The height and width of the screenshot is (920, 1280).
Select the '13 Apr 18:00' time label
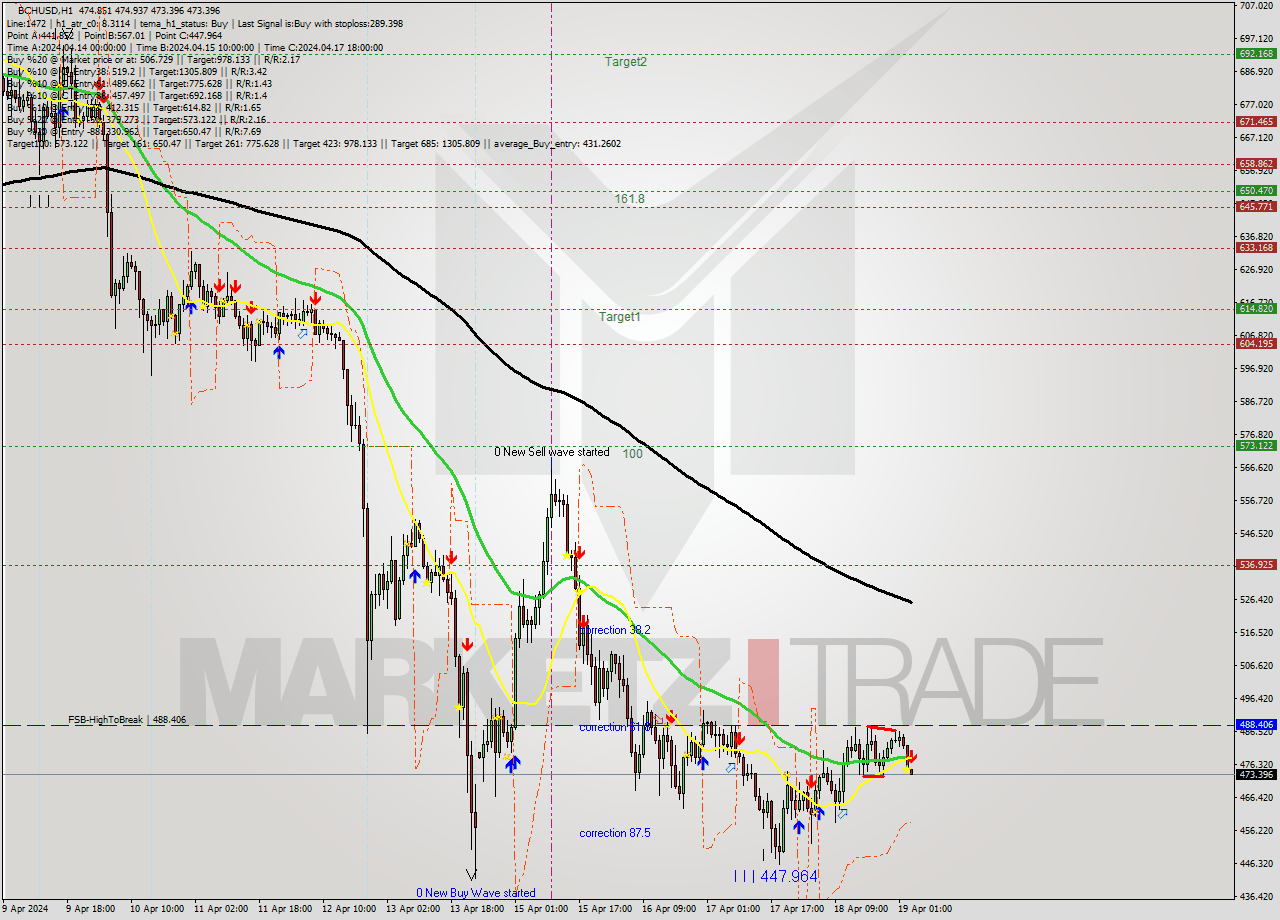[x=475, y=909]
